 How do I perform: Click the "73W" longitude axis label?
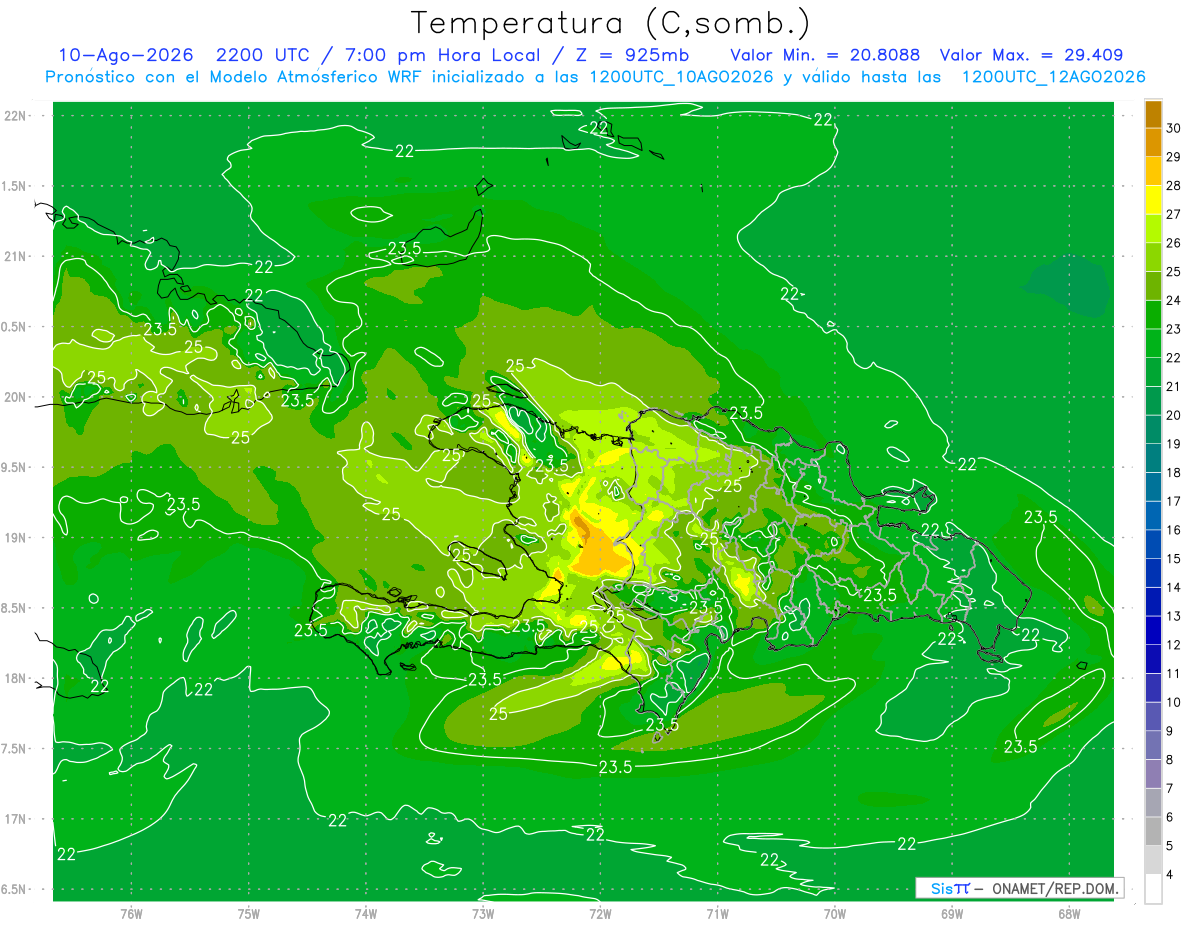(x=483, y=914)
